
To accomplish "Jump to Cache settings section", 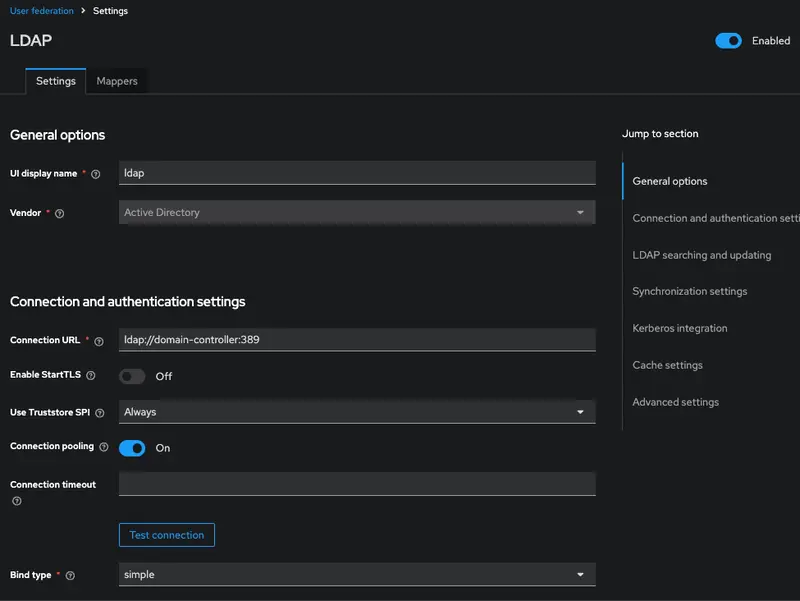I will 667,365.
